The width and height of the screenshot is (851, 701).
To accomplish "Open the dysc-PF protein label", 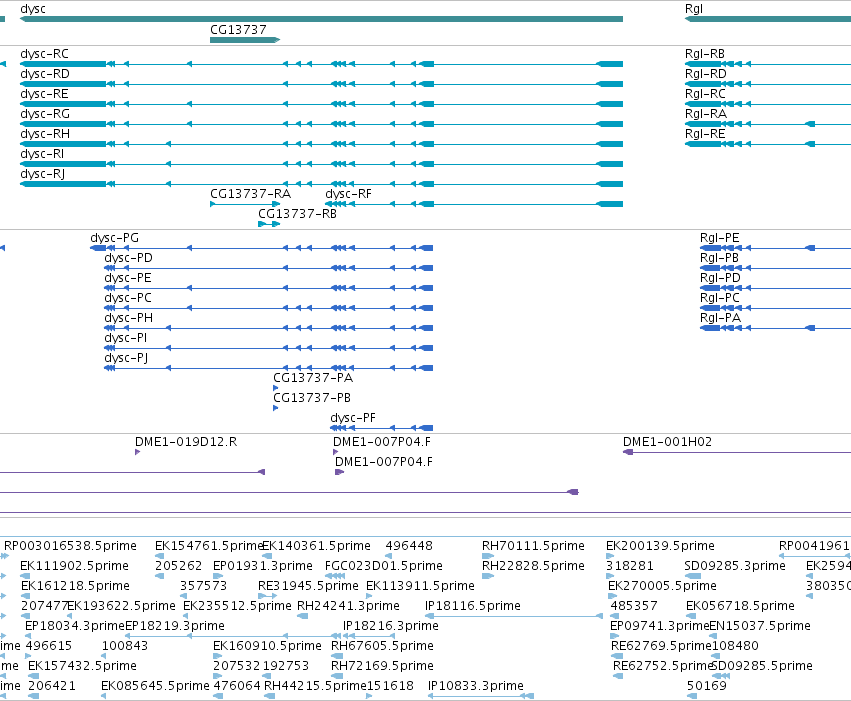I will point(353,418).
